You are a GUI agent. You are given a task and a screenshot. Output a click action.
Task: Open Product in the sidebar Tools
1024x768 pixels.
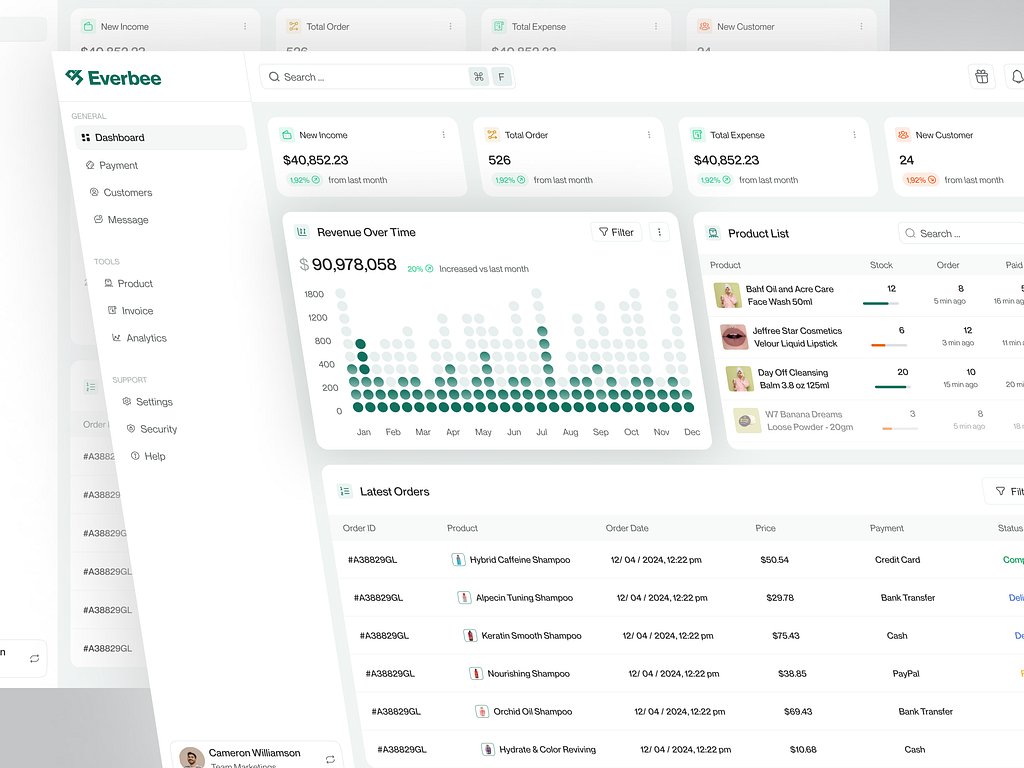[129, 283]
